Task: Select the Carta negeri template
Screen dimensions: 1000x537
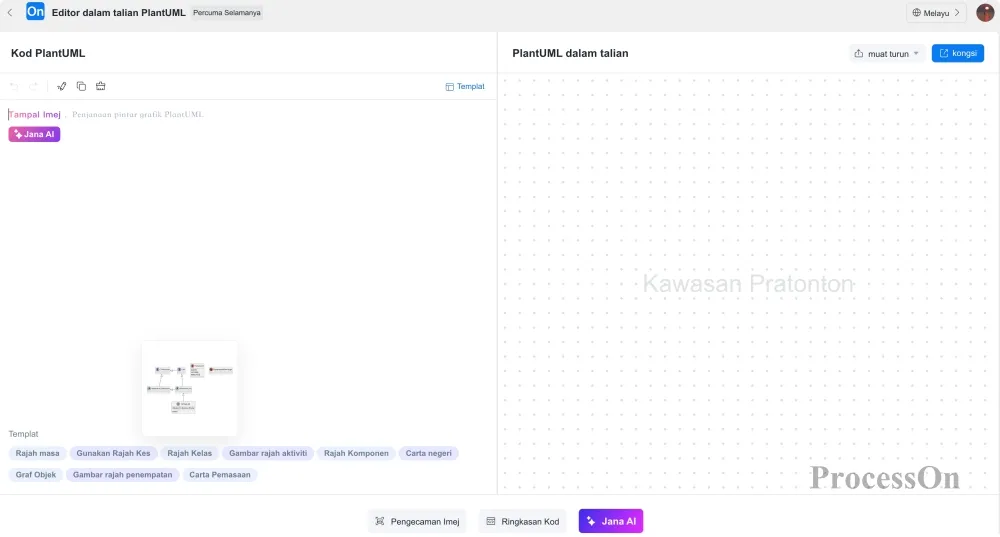Action: click(x=429, y=453)
